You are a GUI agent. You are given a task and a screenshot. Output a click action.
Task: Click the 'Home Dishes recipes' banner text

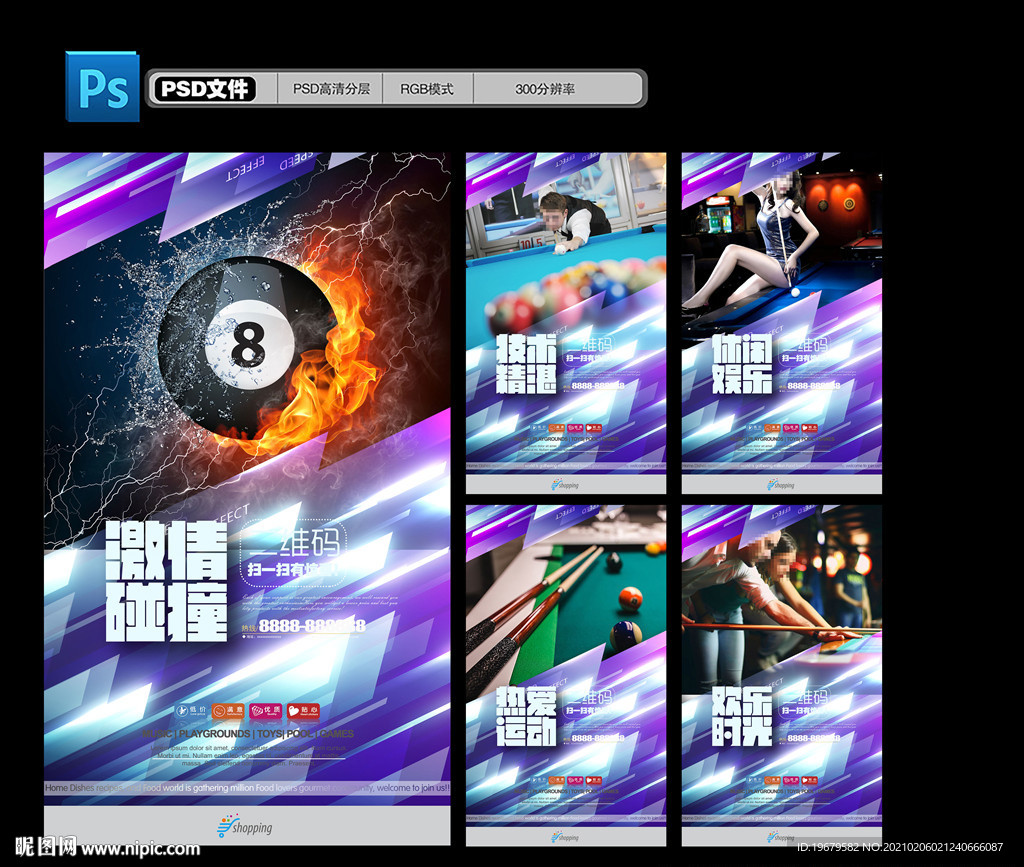(247, 788)
